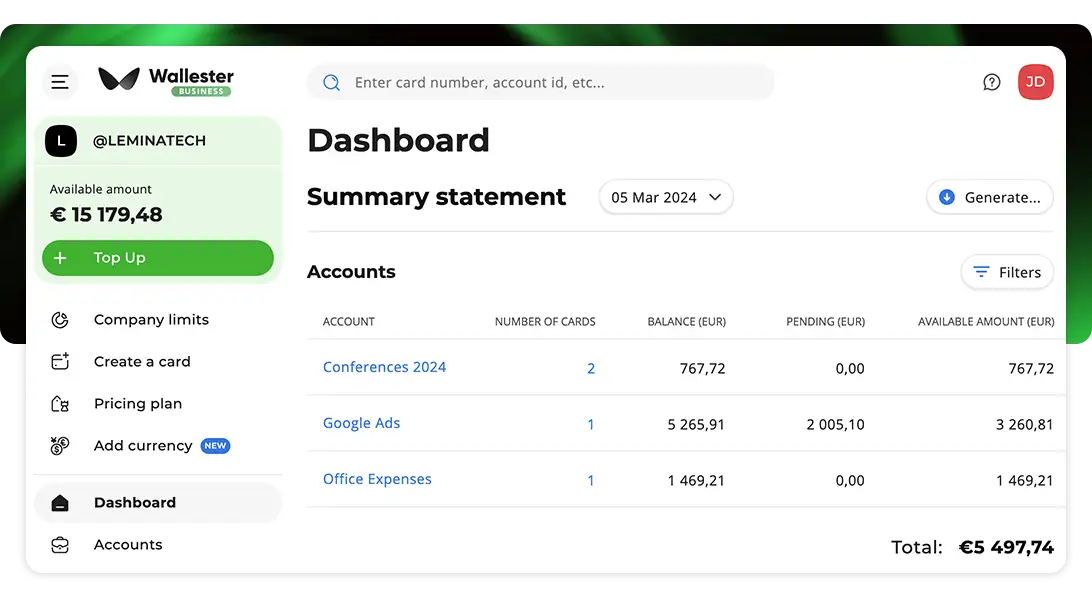Open the hamburger menu icon
The width and height of the screenshot is (1092, 600).
coord(60,82)
